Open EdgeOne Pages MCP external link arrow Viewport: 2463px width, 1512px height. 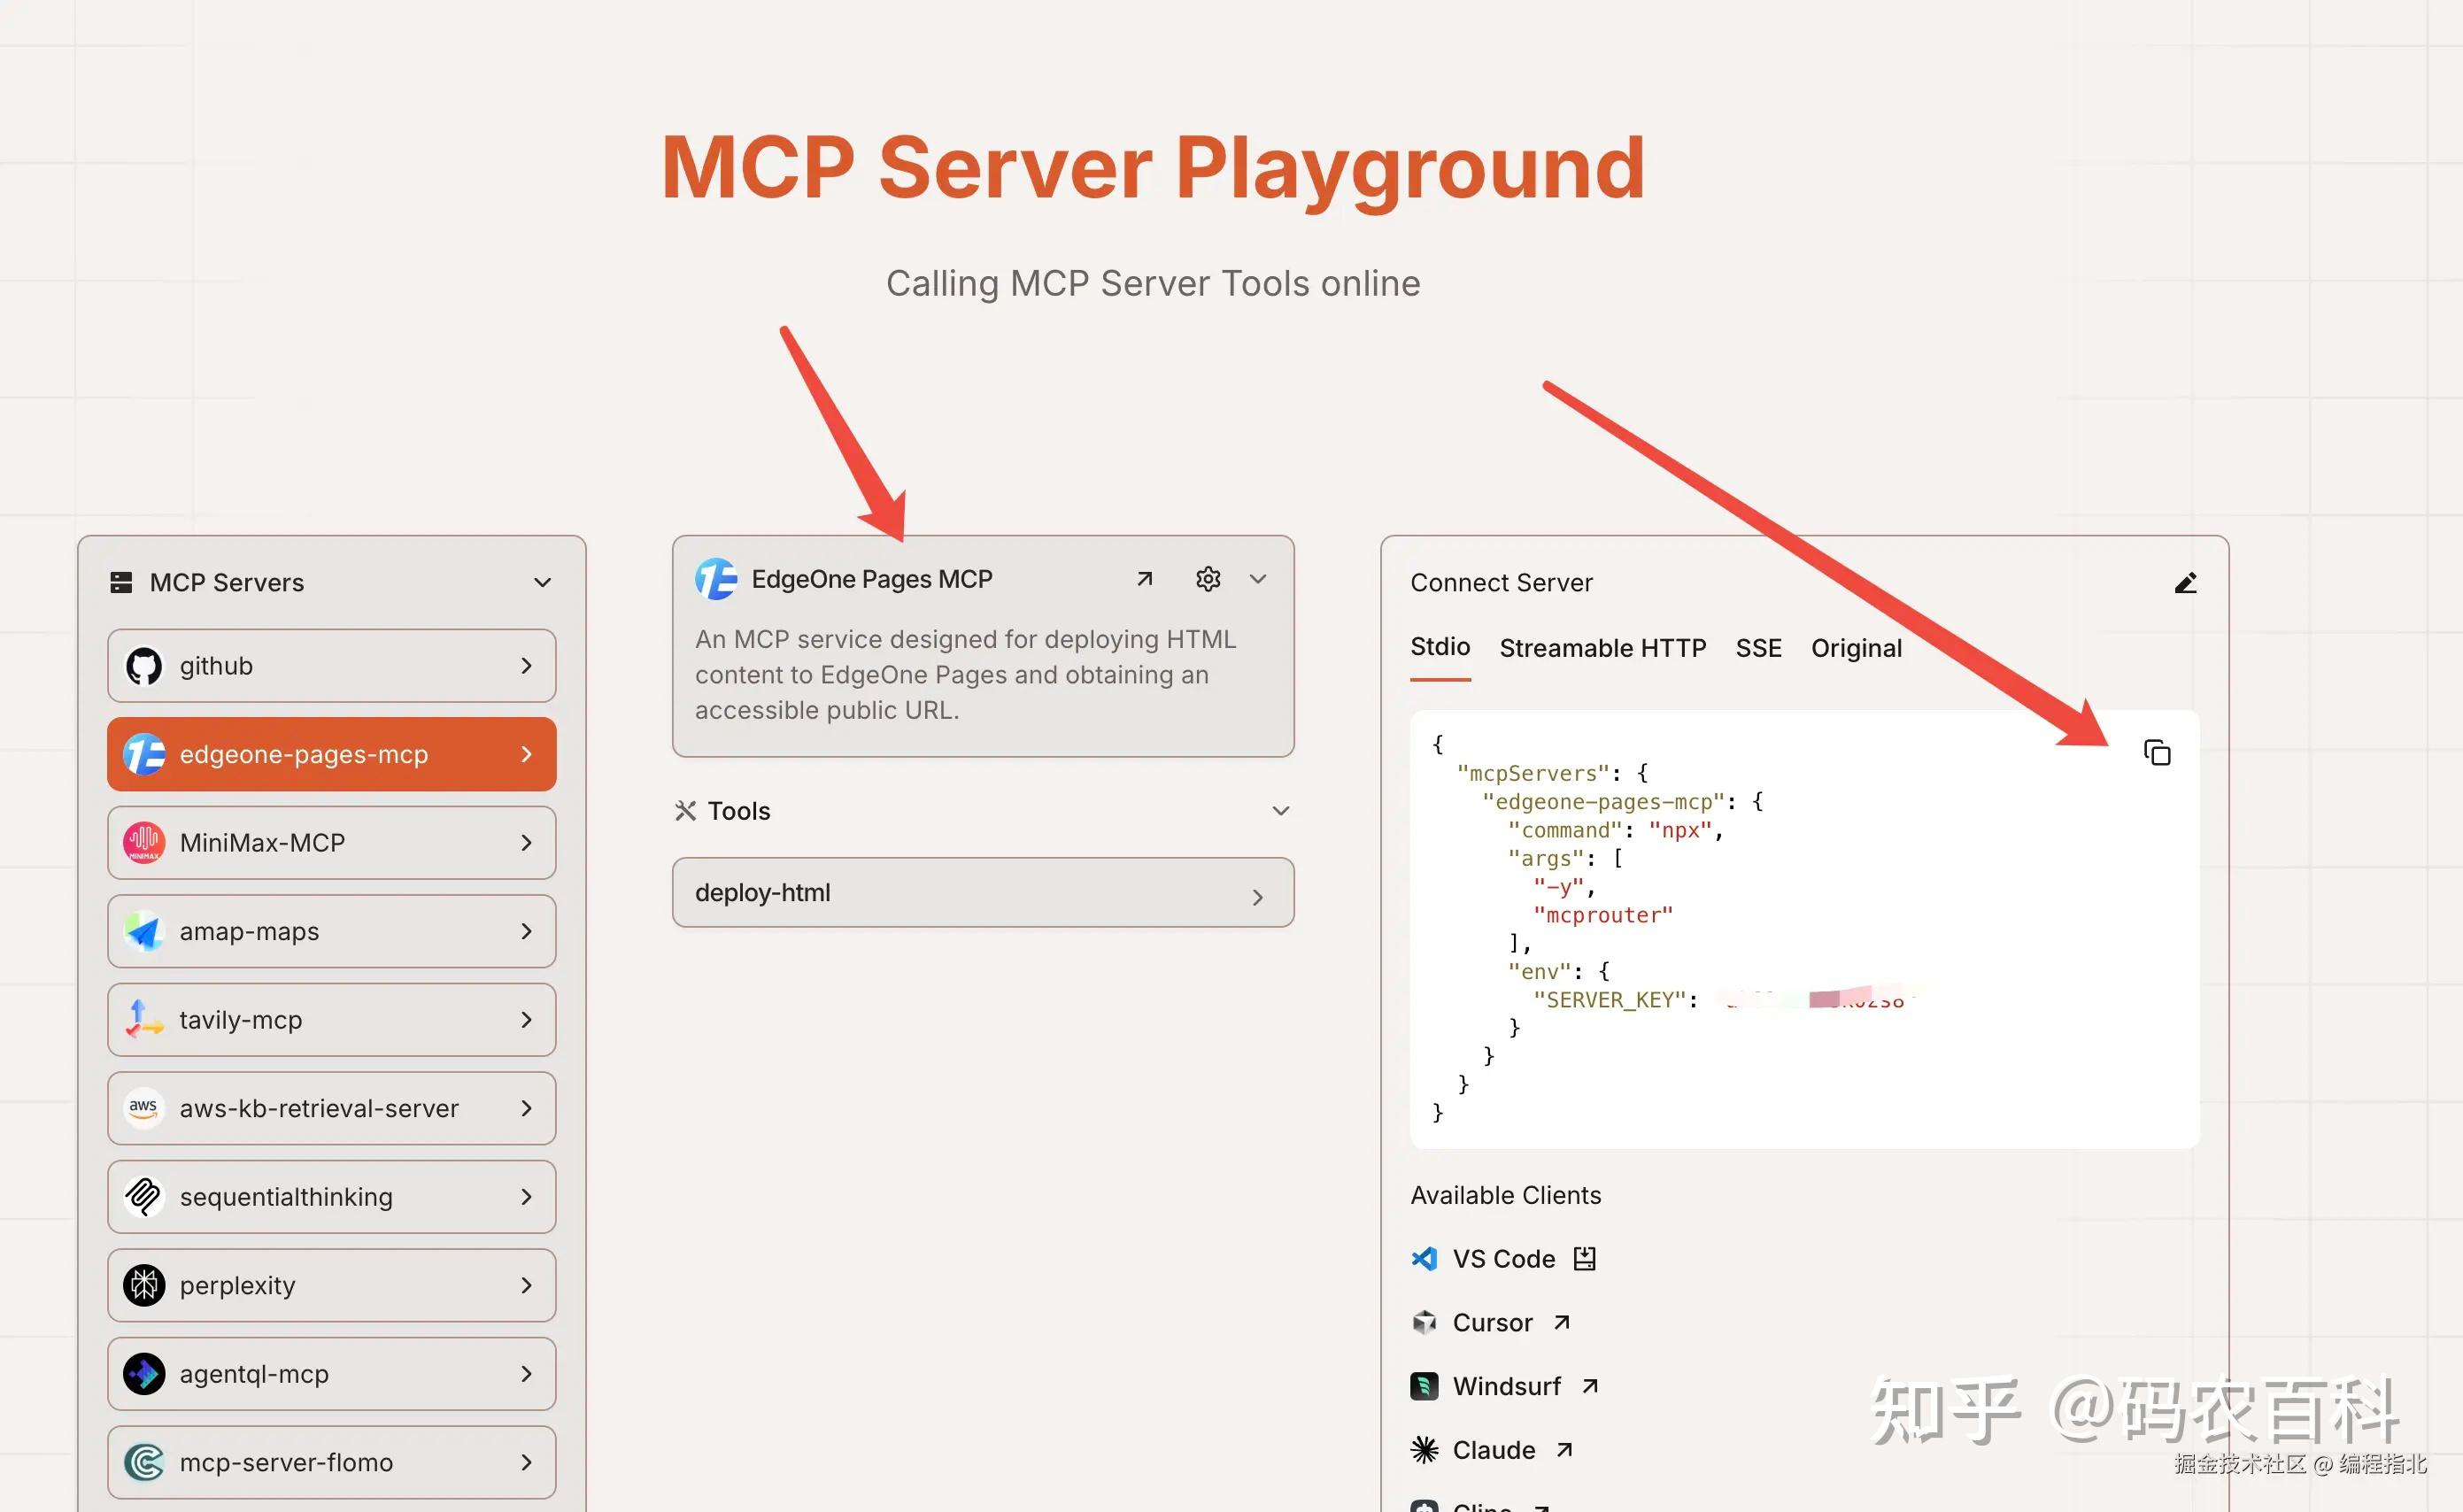1144,578
